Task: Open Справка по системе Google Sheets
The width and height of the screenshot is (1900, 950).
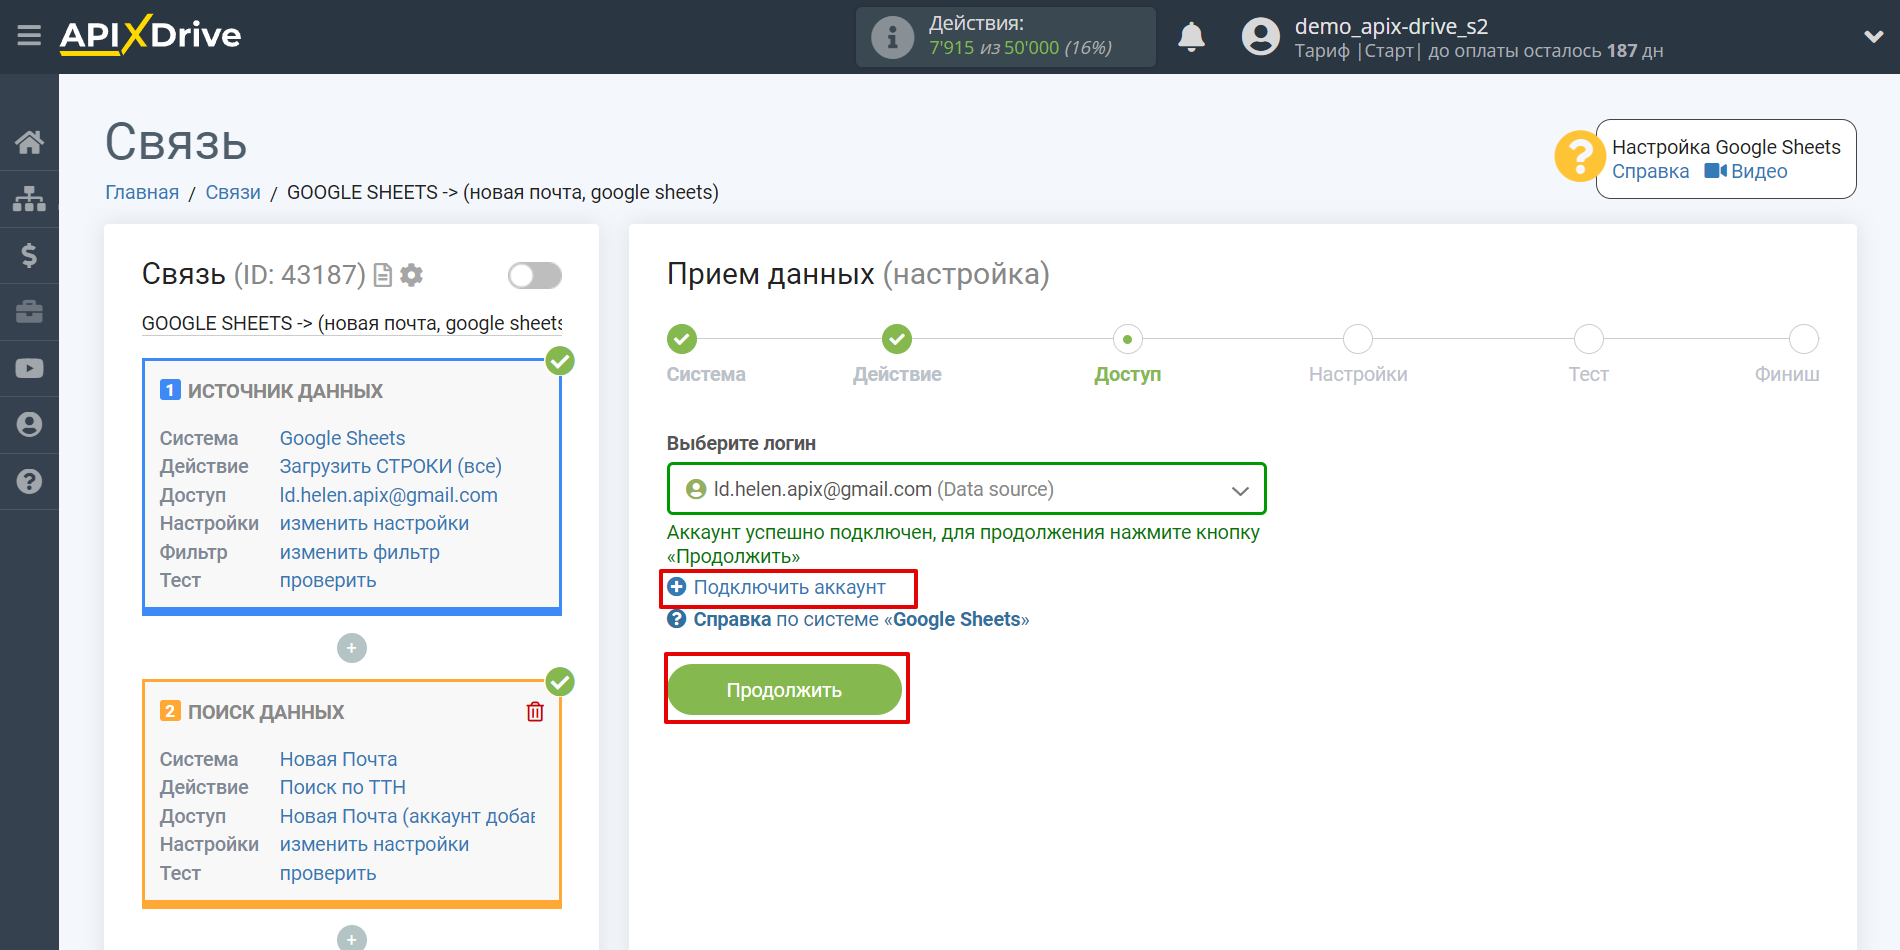Action: (848, 619)
